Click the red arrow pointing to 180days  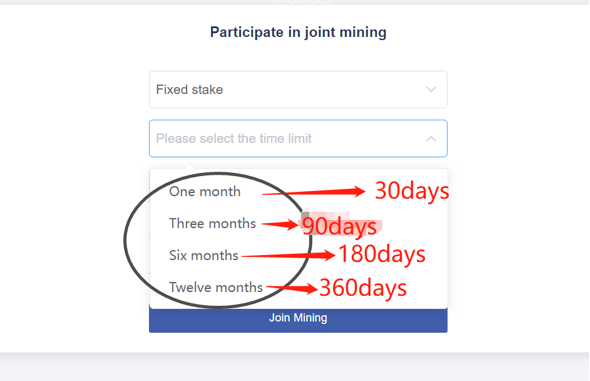[288, 256]
